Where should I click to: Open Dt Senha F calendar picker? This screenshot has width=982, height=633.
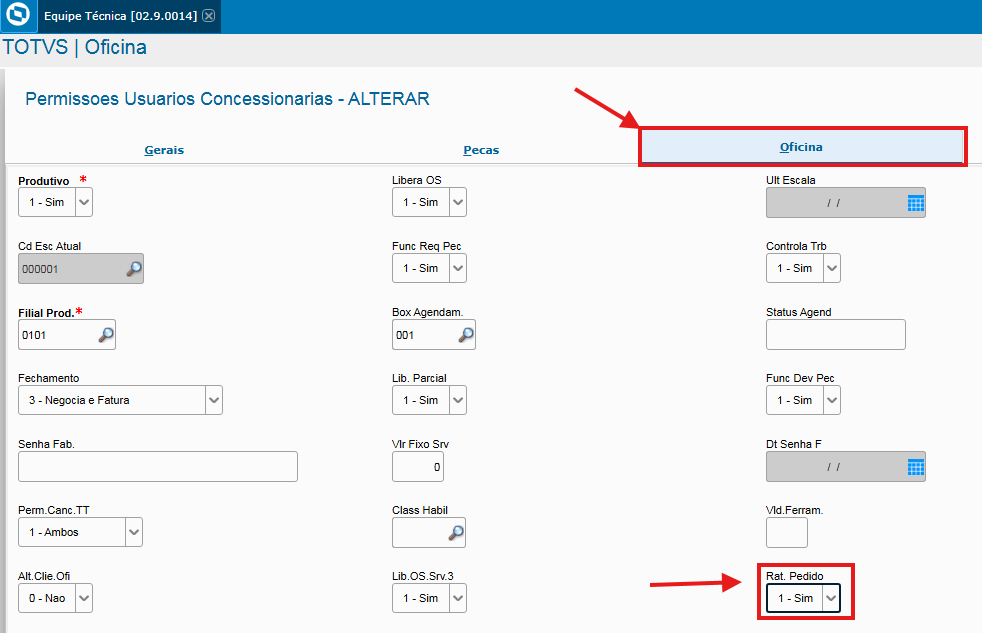point(915,467)
